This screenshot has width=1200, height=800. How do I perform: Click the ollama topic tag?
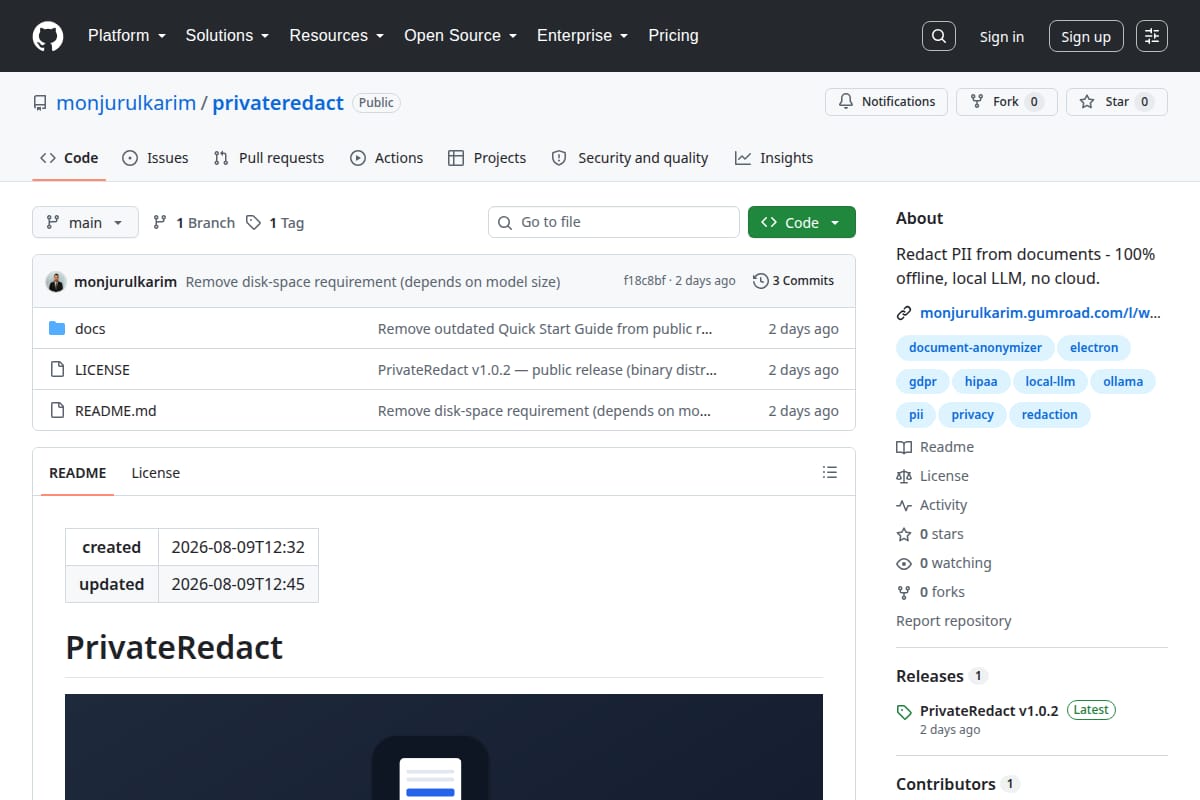click(x=1123, y=381)
